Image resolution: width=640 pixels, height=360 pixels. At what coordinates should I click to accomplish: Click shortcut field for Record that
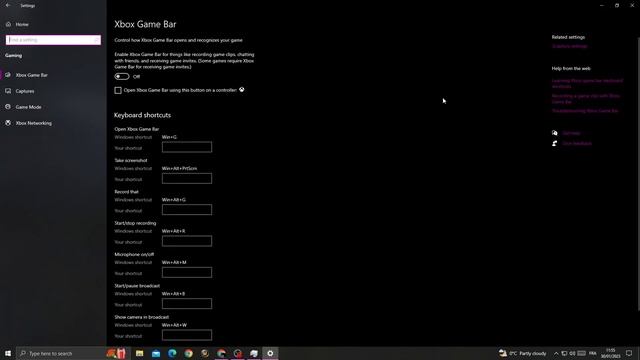tap(187, 210)
